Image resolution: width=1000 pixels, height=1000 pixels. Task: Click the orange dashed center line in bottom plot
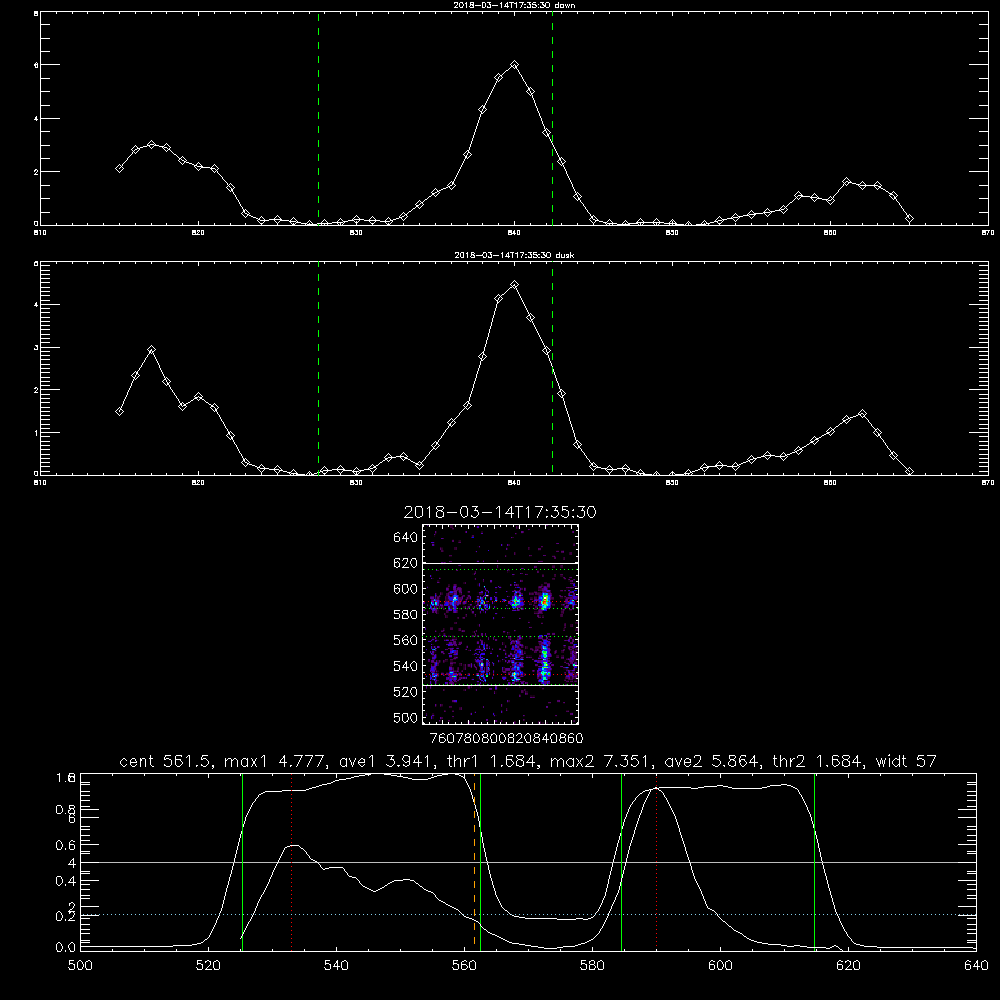474,861
